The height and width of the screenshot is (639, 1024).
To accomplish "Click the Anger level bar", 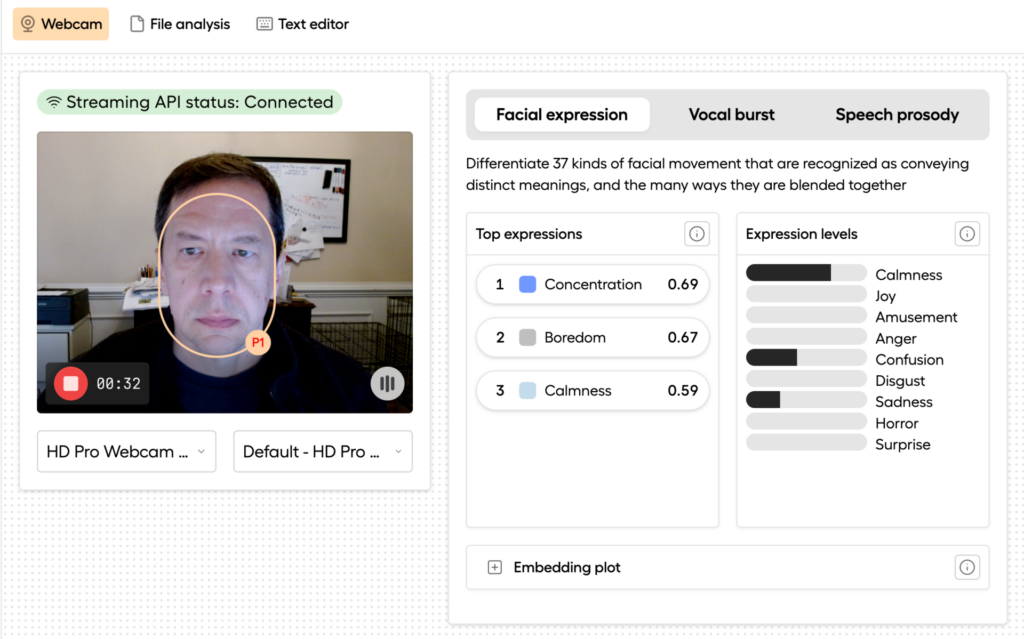I will pos(806,336).
